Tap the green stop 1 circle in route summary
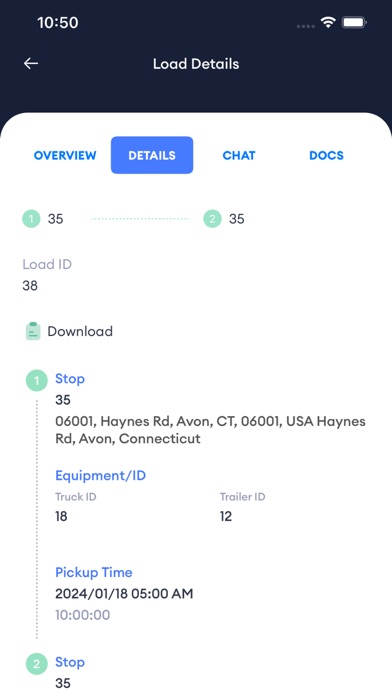This screenshot has width=392, height=696. pyautogui.click(x=31, y=219)
